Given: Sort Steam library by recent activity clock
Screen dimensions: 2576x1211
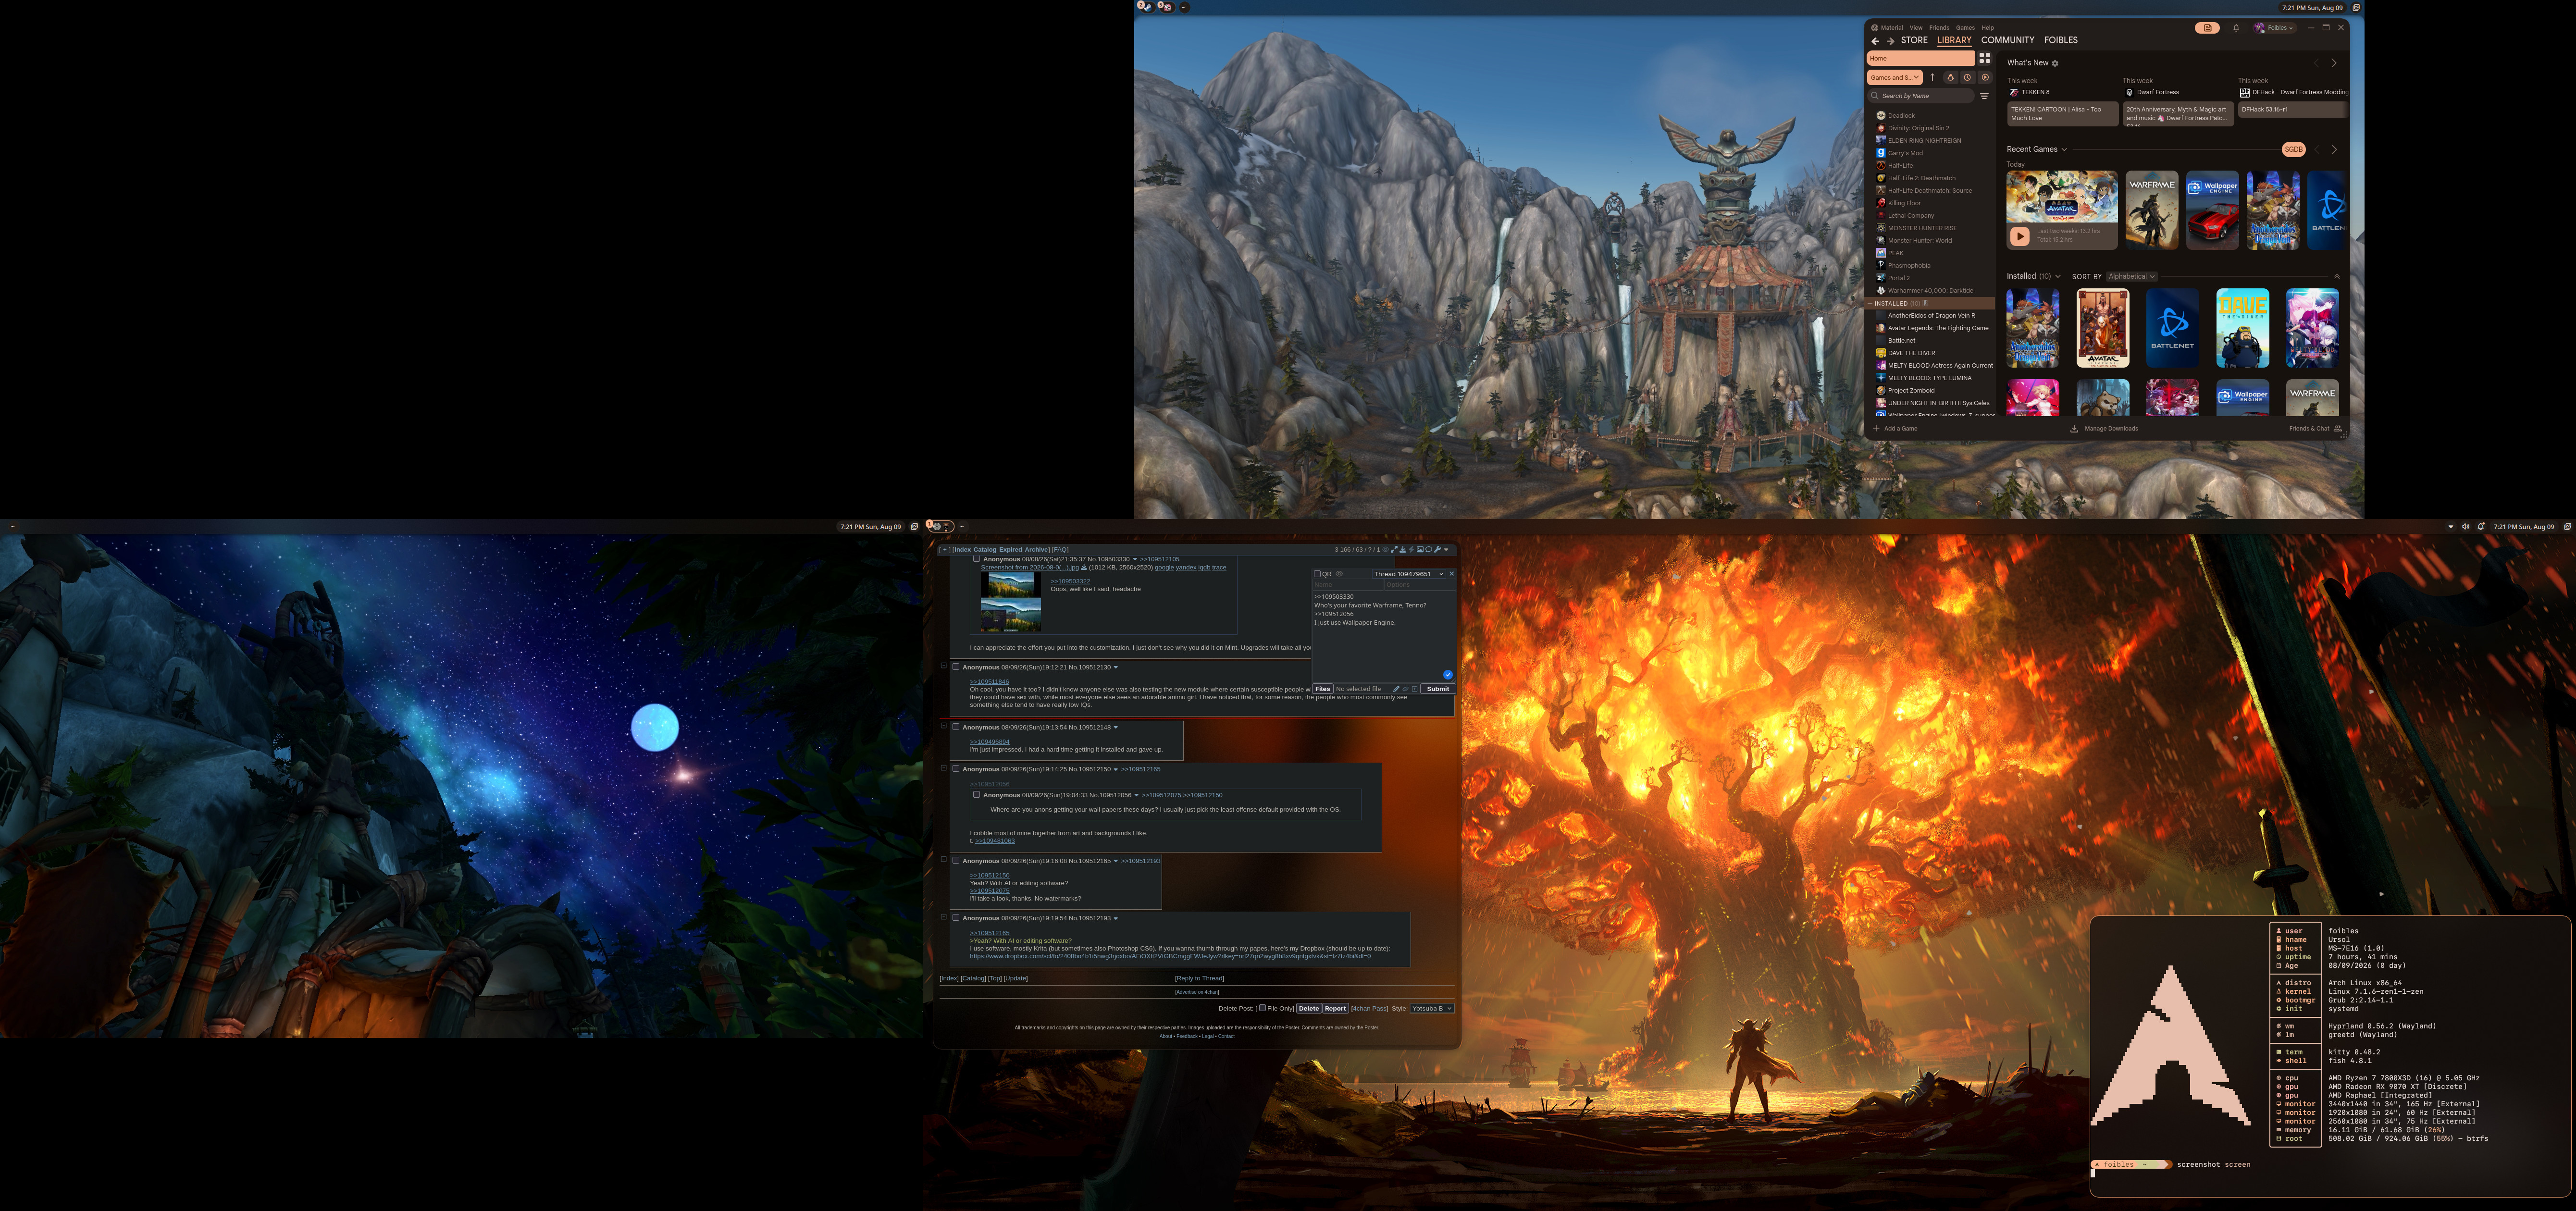Looking at the screenshot, I should [1967, 77].
